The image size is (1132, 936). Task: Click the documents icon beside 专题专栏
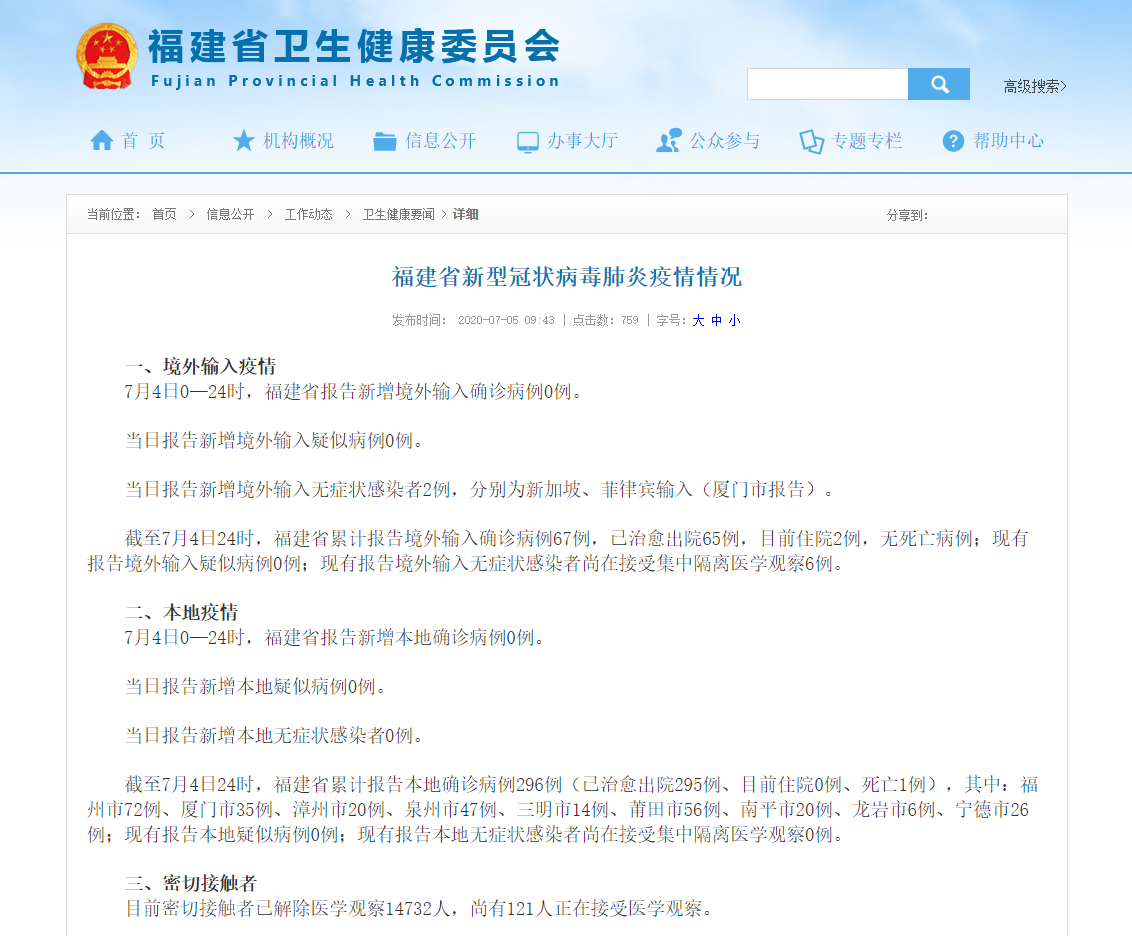[811, 142]
